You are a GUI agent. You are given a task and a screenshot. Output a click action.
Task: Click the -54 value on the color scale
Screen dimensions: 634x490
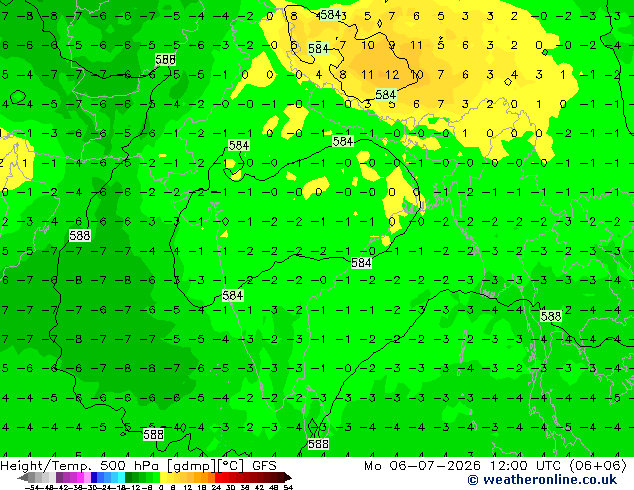[x=32, y=488]
